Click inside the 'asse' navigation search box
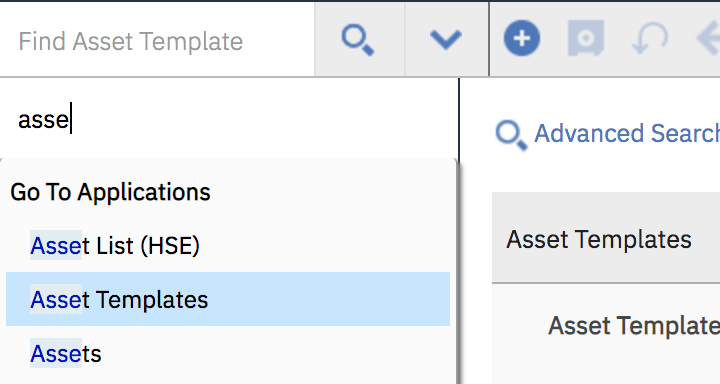This screenshot has width=720, height=384. (x=228, y=120)
